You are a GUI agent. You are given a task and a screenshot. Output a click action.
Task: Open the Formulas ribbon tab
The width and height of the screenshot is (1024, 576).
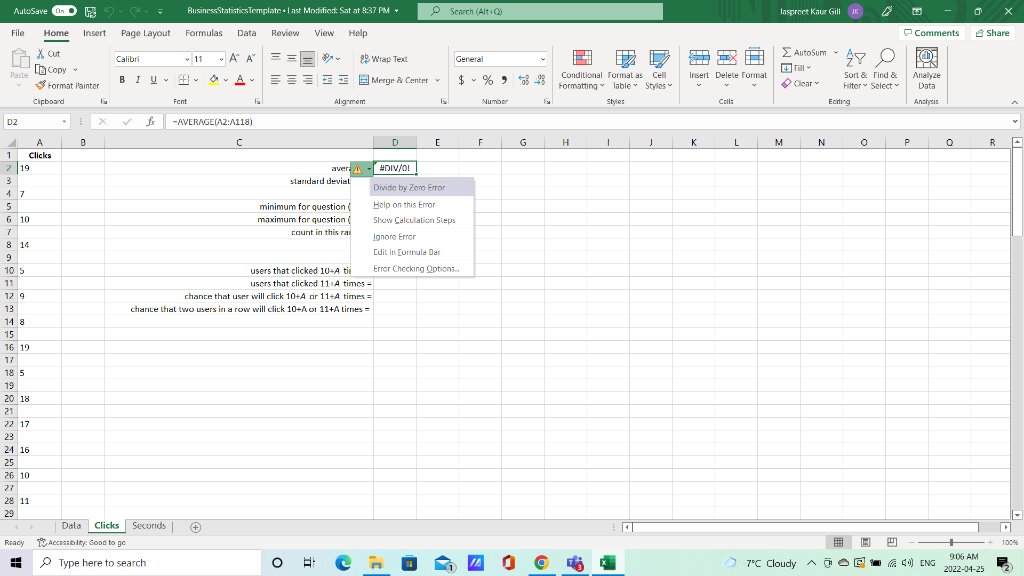coord(204,33)
